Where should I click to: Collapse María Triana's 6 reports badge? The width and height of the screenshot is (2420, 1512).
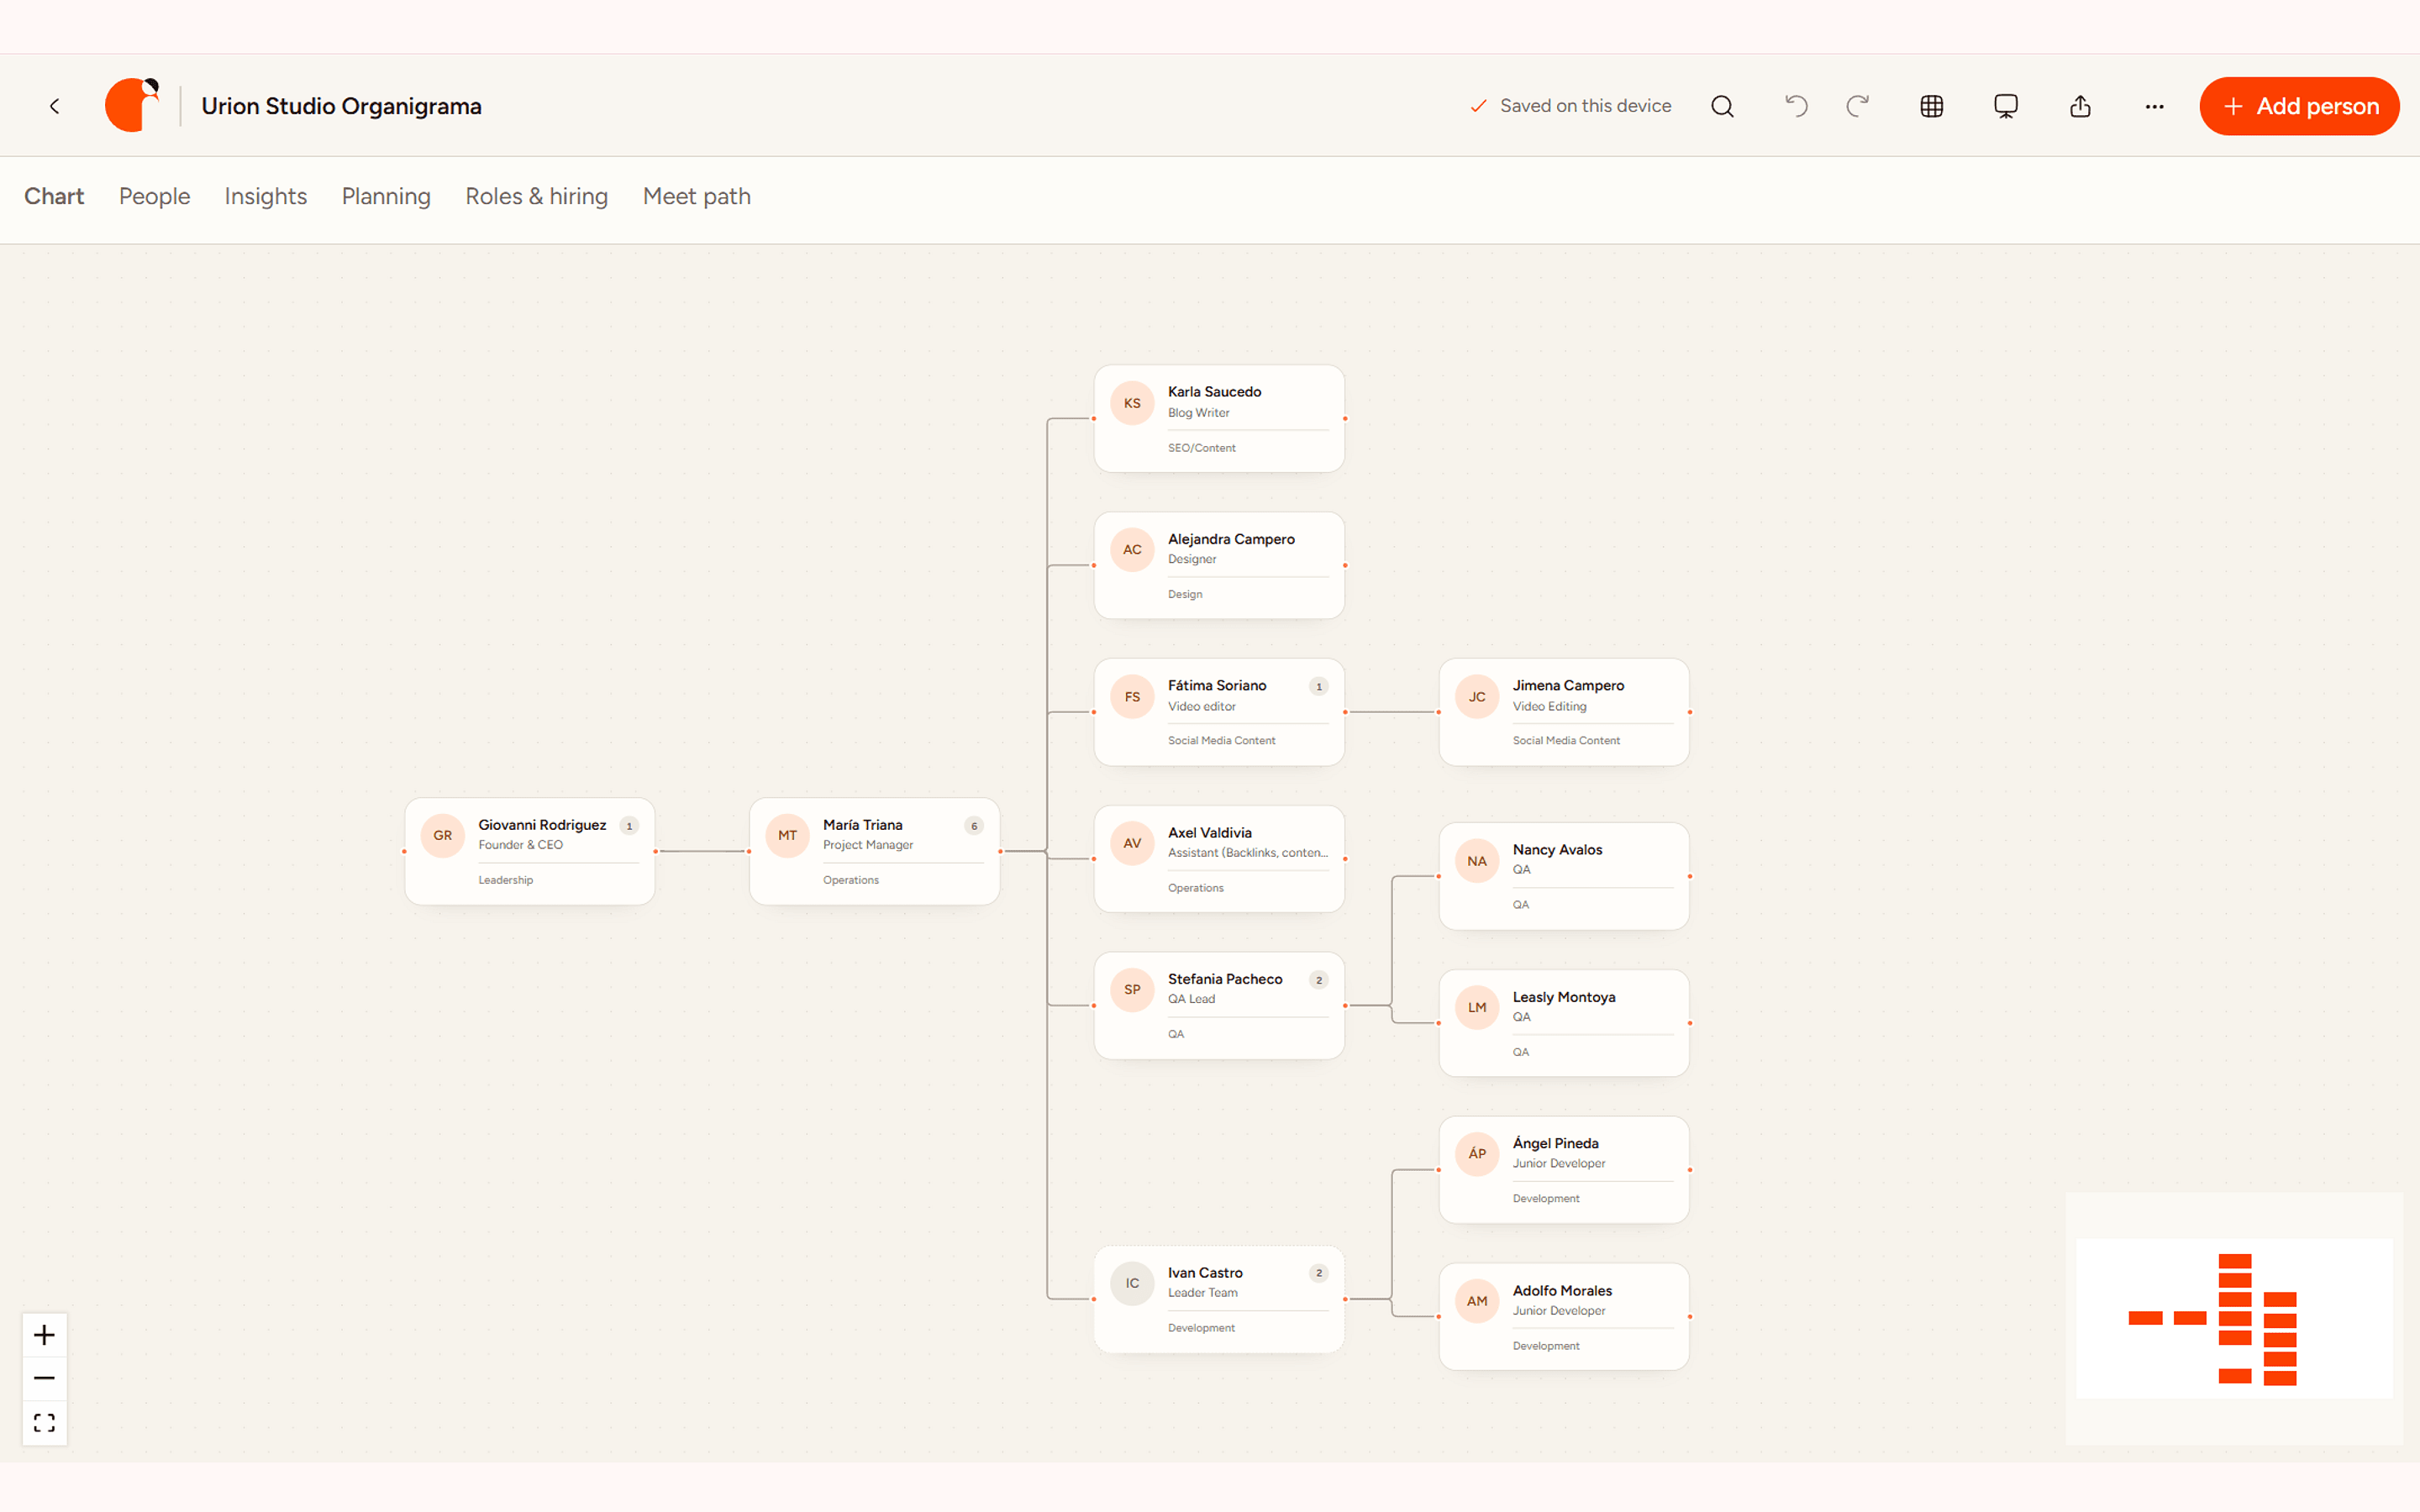(974, 826)
